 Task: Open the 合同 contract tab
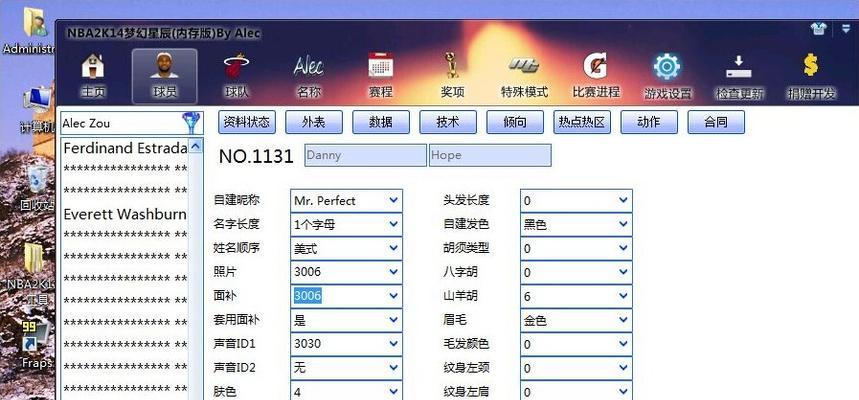point(716,122)
